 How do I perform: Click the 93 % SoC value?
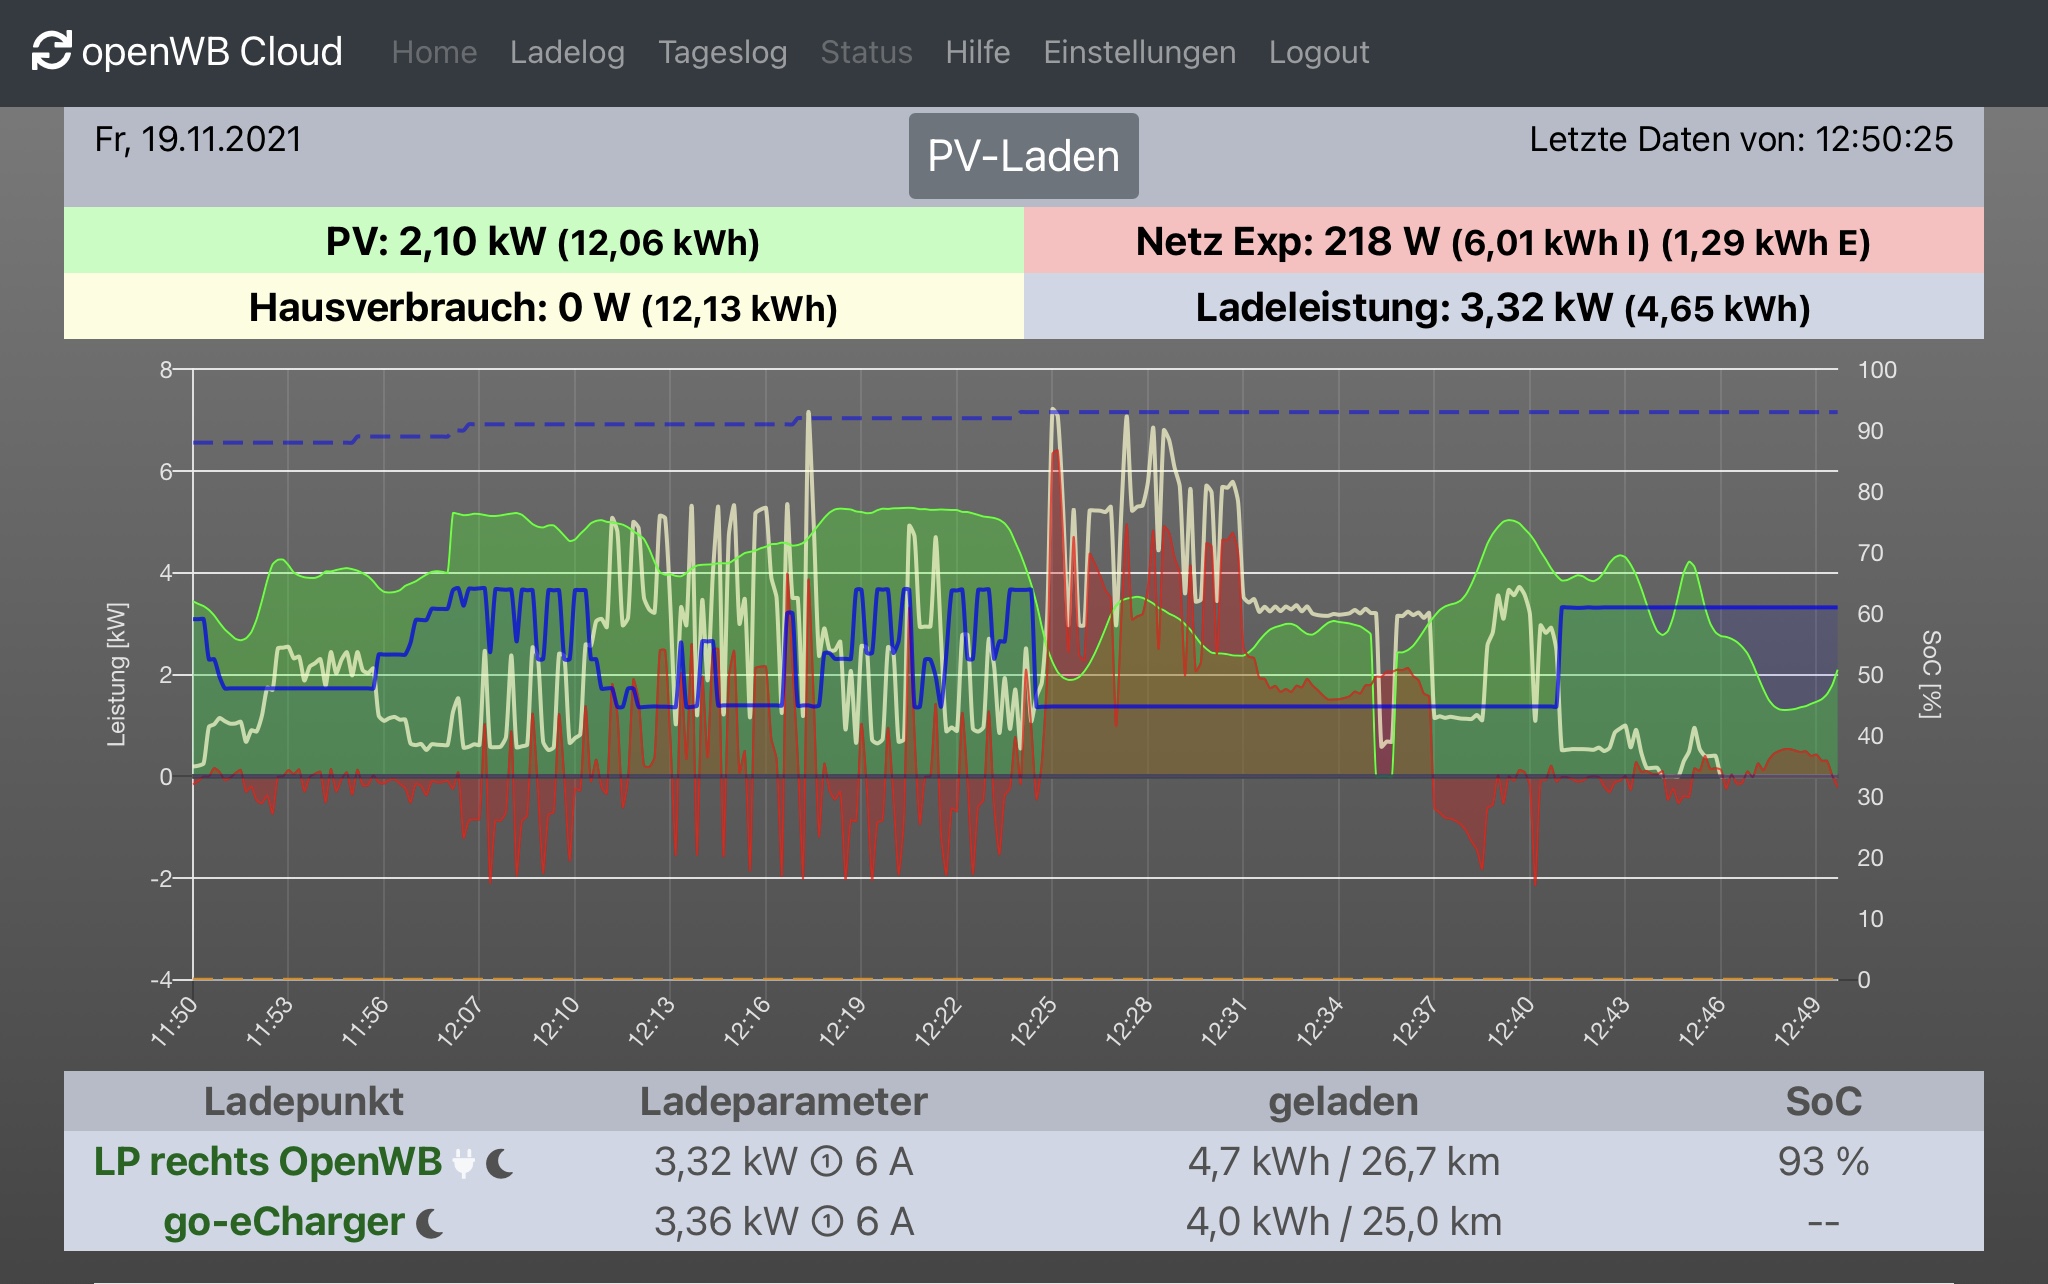pyautogui.click(x=1822, y=1162)
